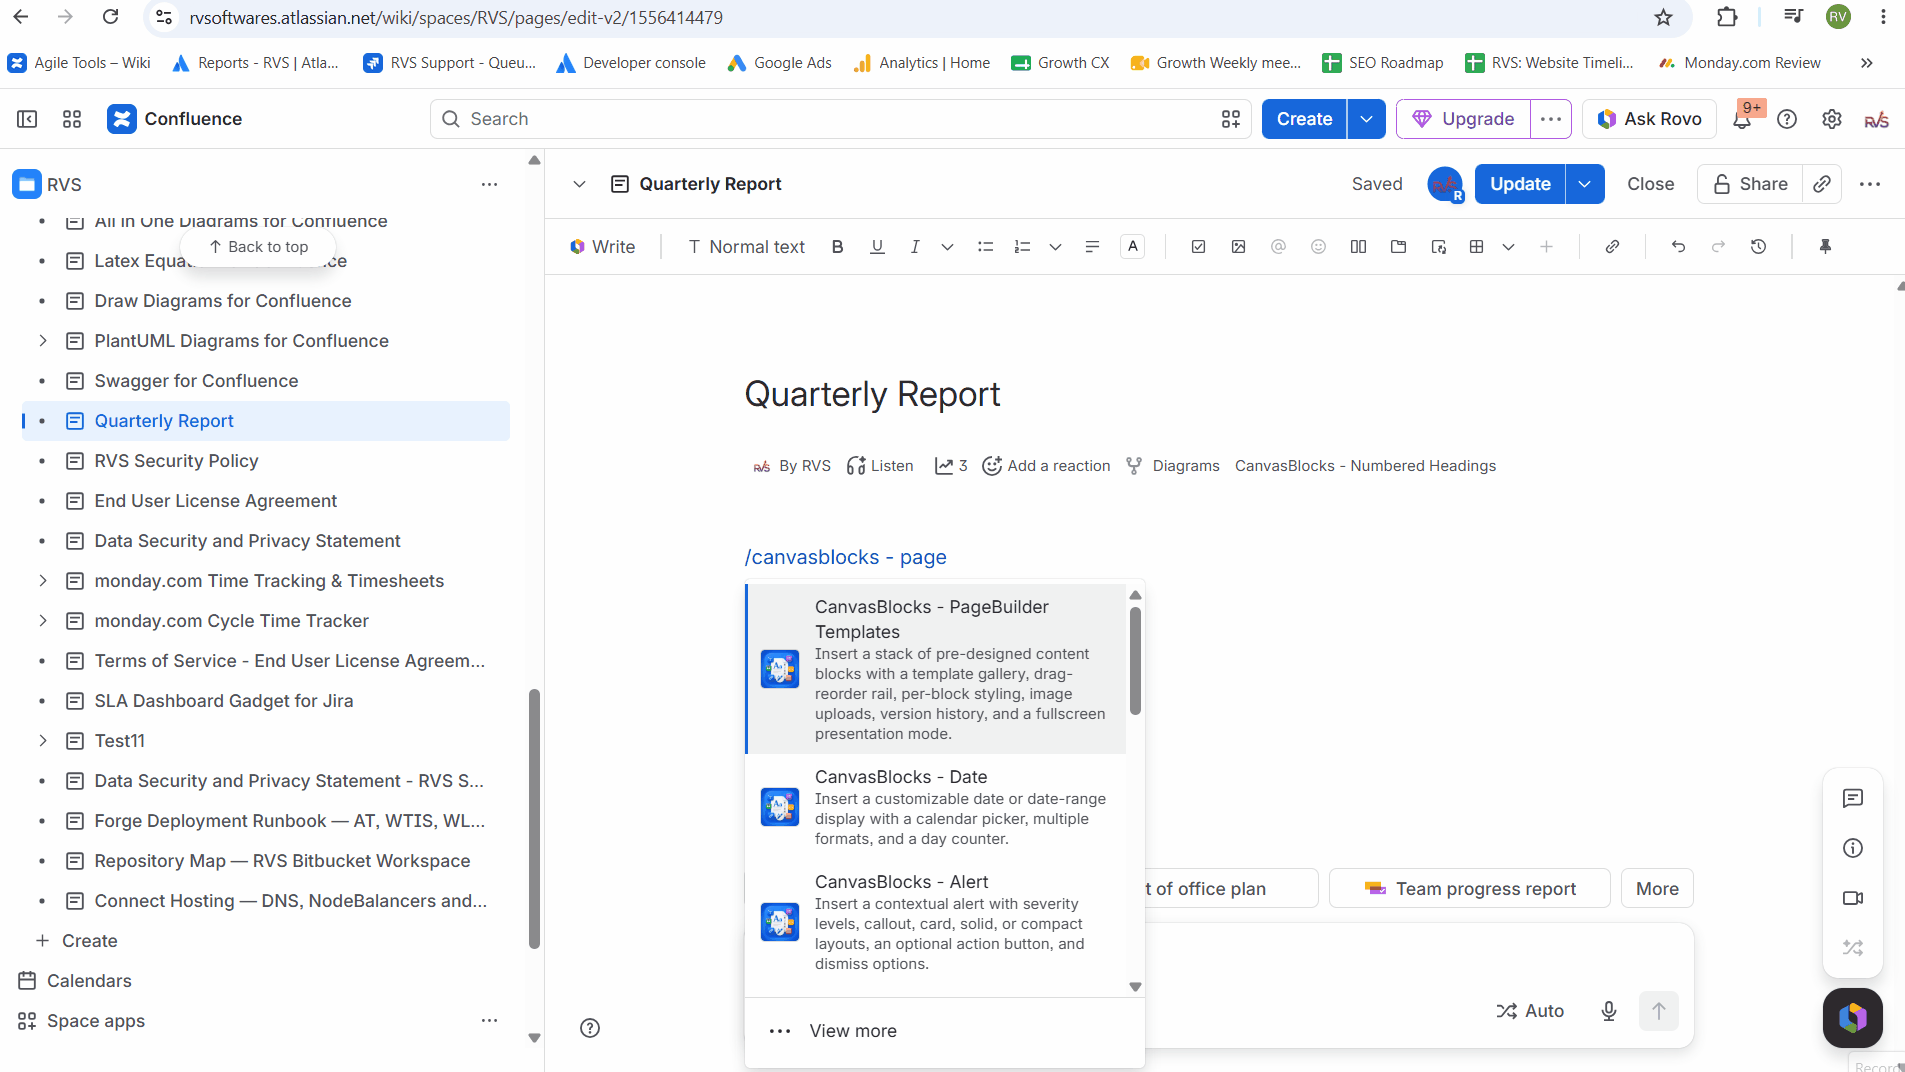Insert a column layout
This screenshot has height=1072, width=1905.
[x=1358, y=247]
